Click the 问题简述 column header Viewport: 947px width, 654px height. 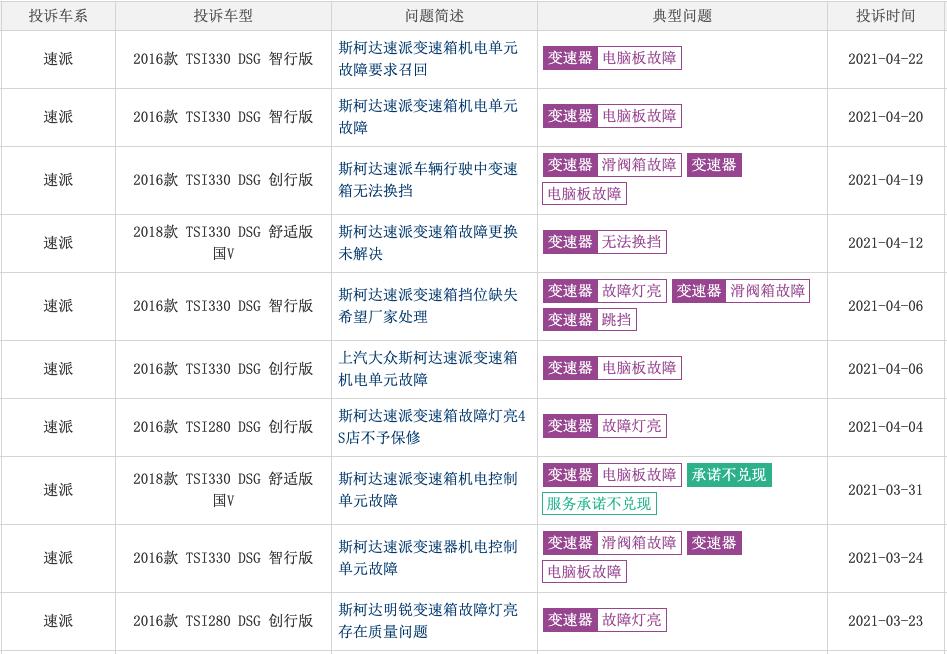(434, 16)
